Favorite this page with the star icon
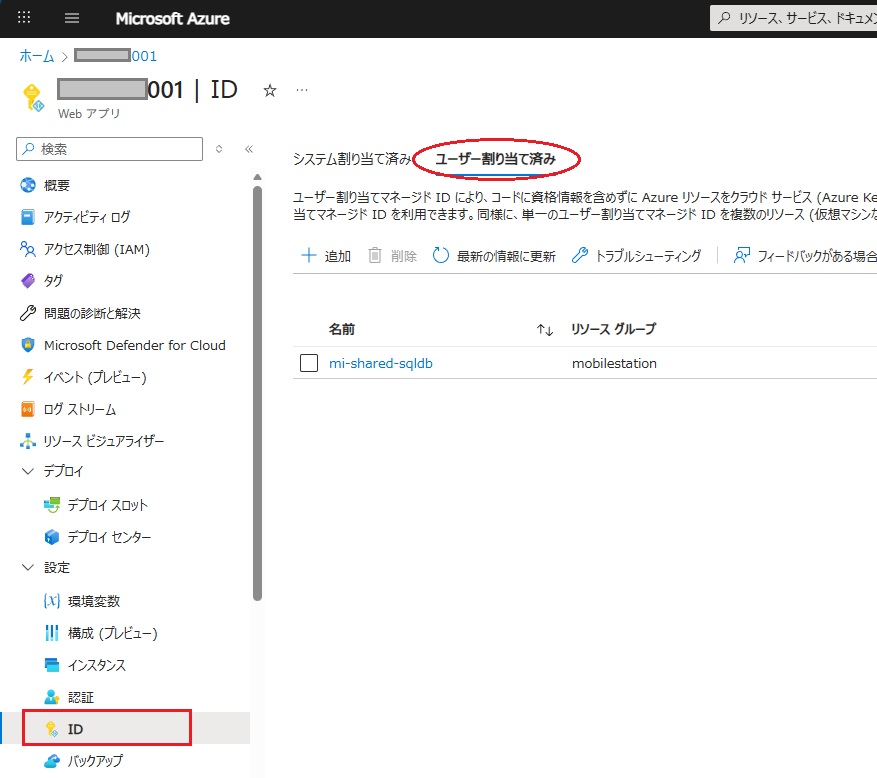877x778 pixels. [x=269, y=90]
